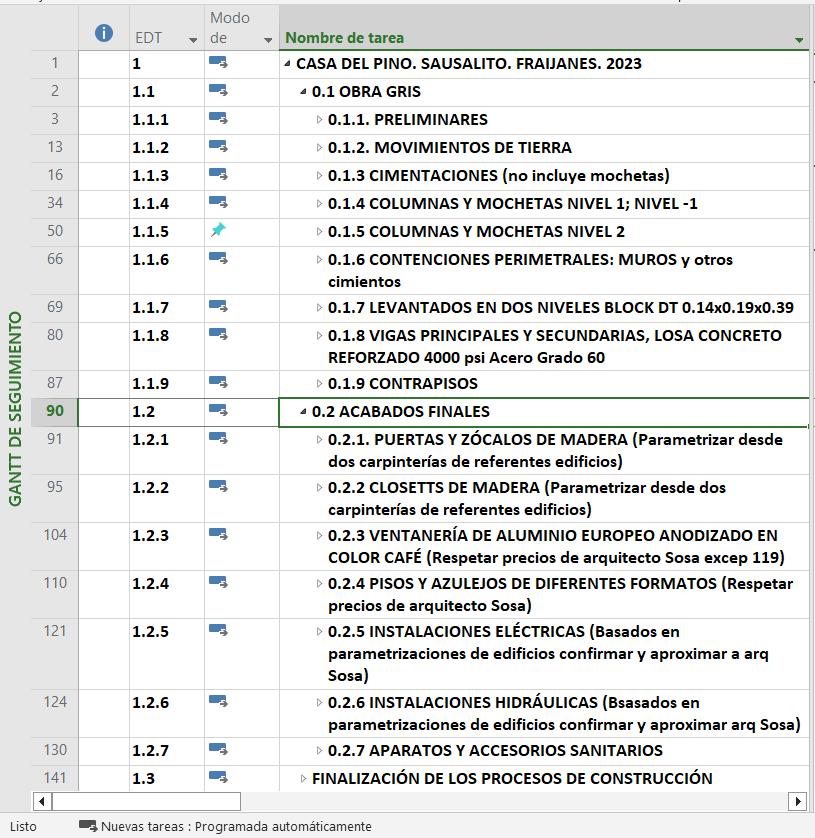Click the Listo status bar text
815x838 pixels.
23,826
